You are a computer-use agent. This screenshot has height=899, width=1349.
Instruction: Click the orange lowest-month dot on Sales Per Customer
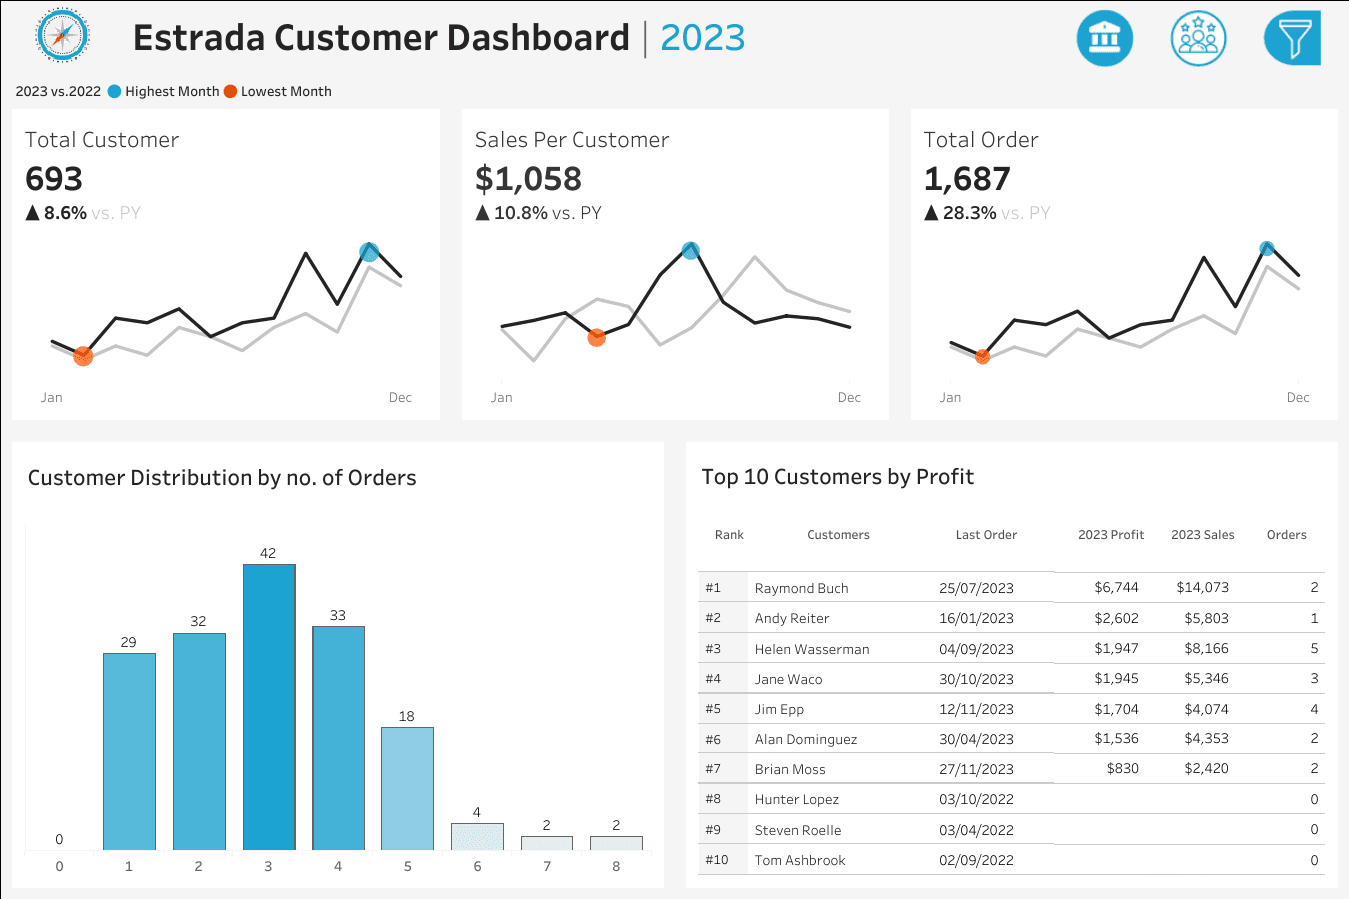pos(597,338)
